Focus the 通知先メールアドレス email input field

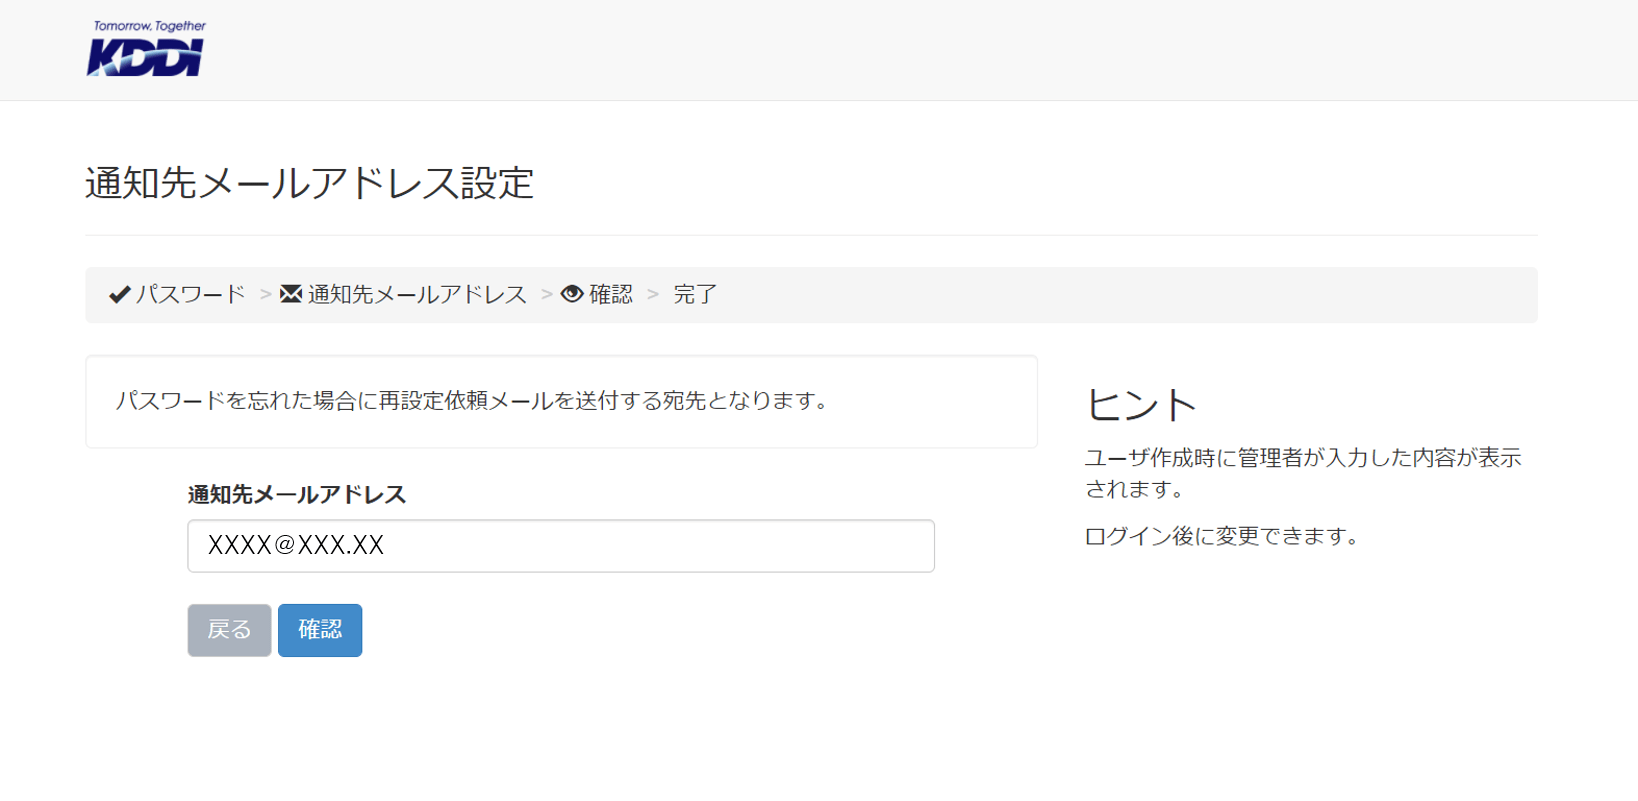(560, 546)
